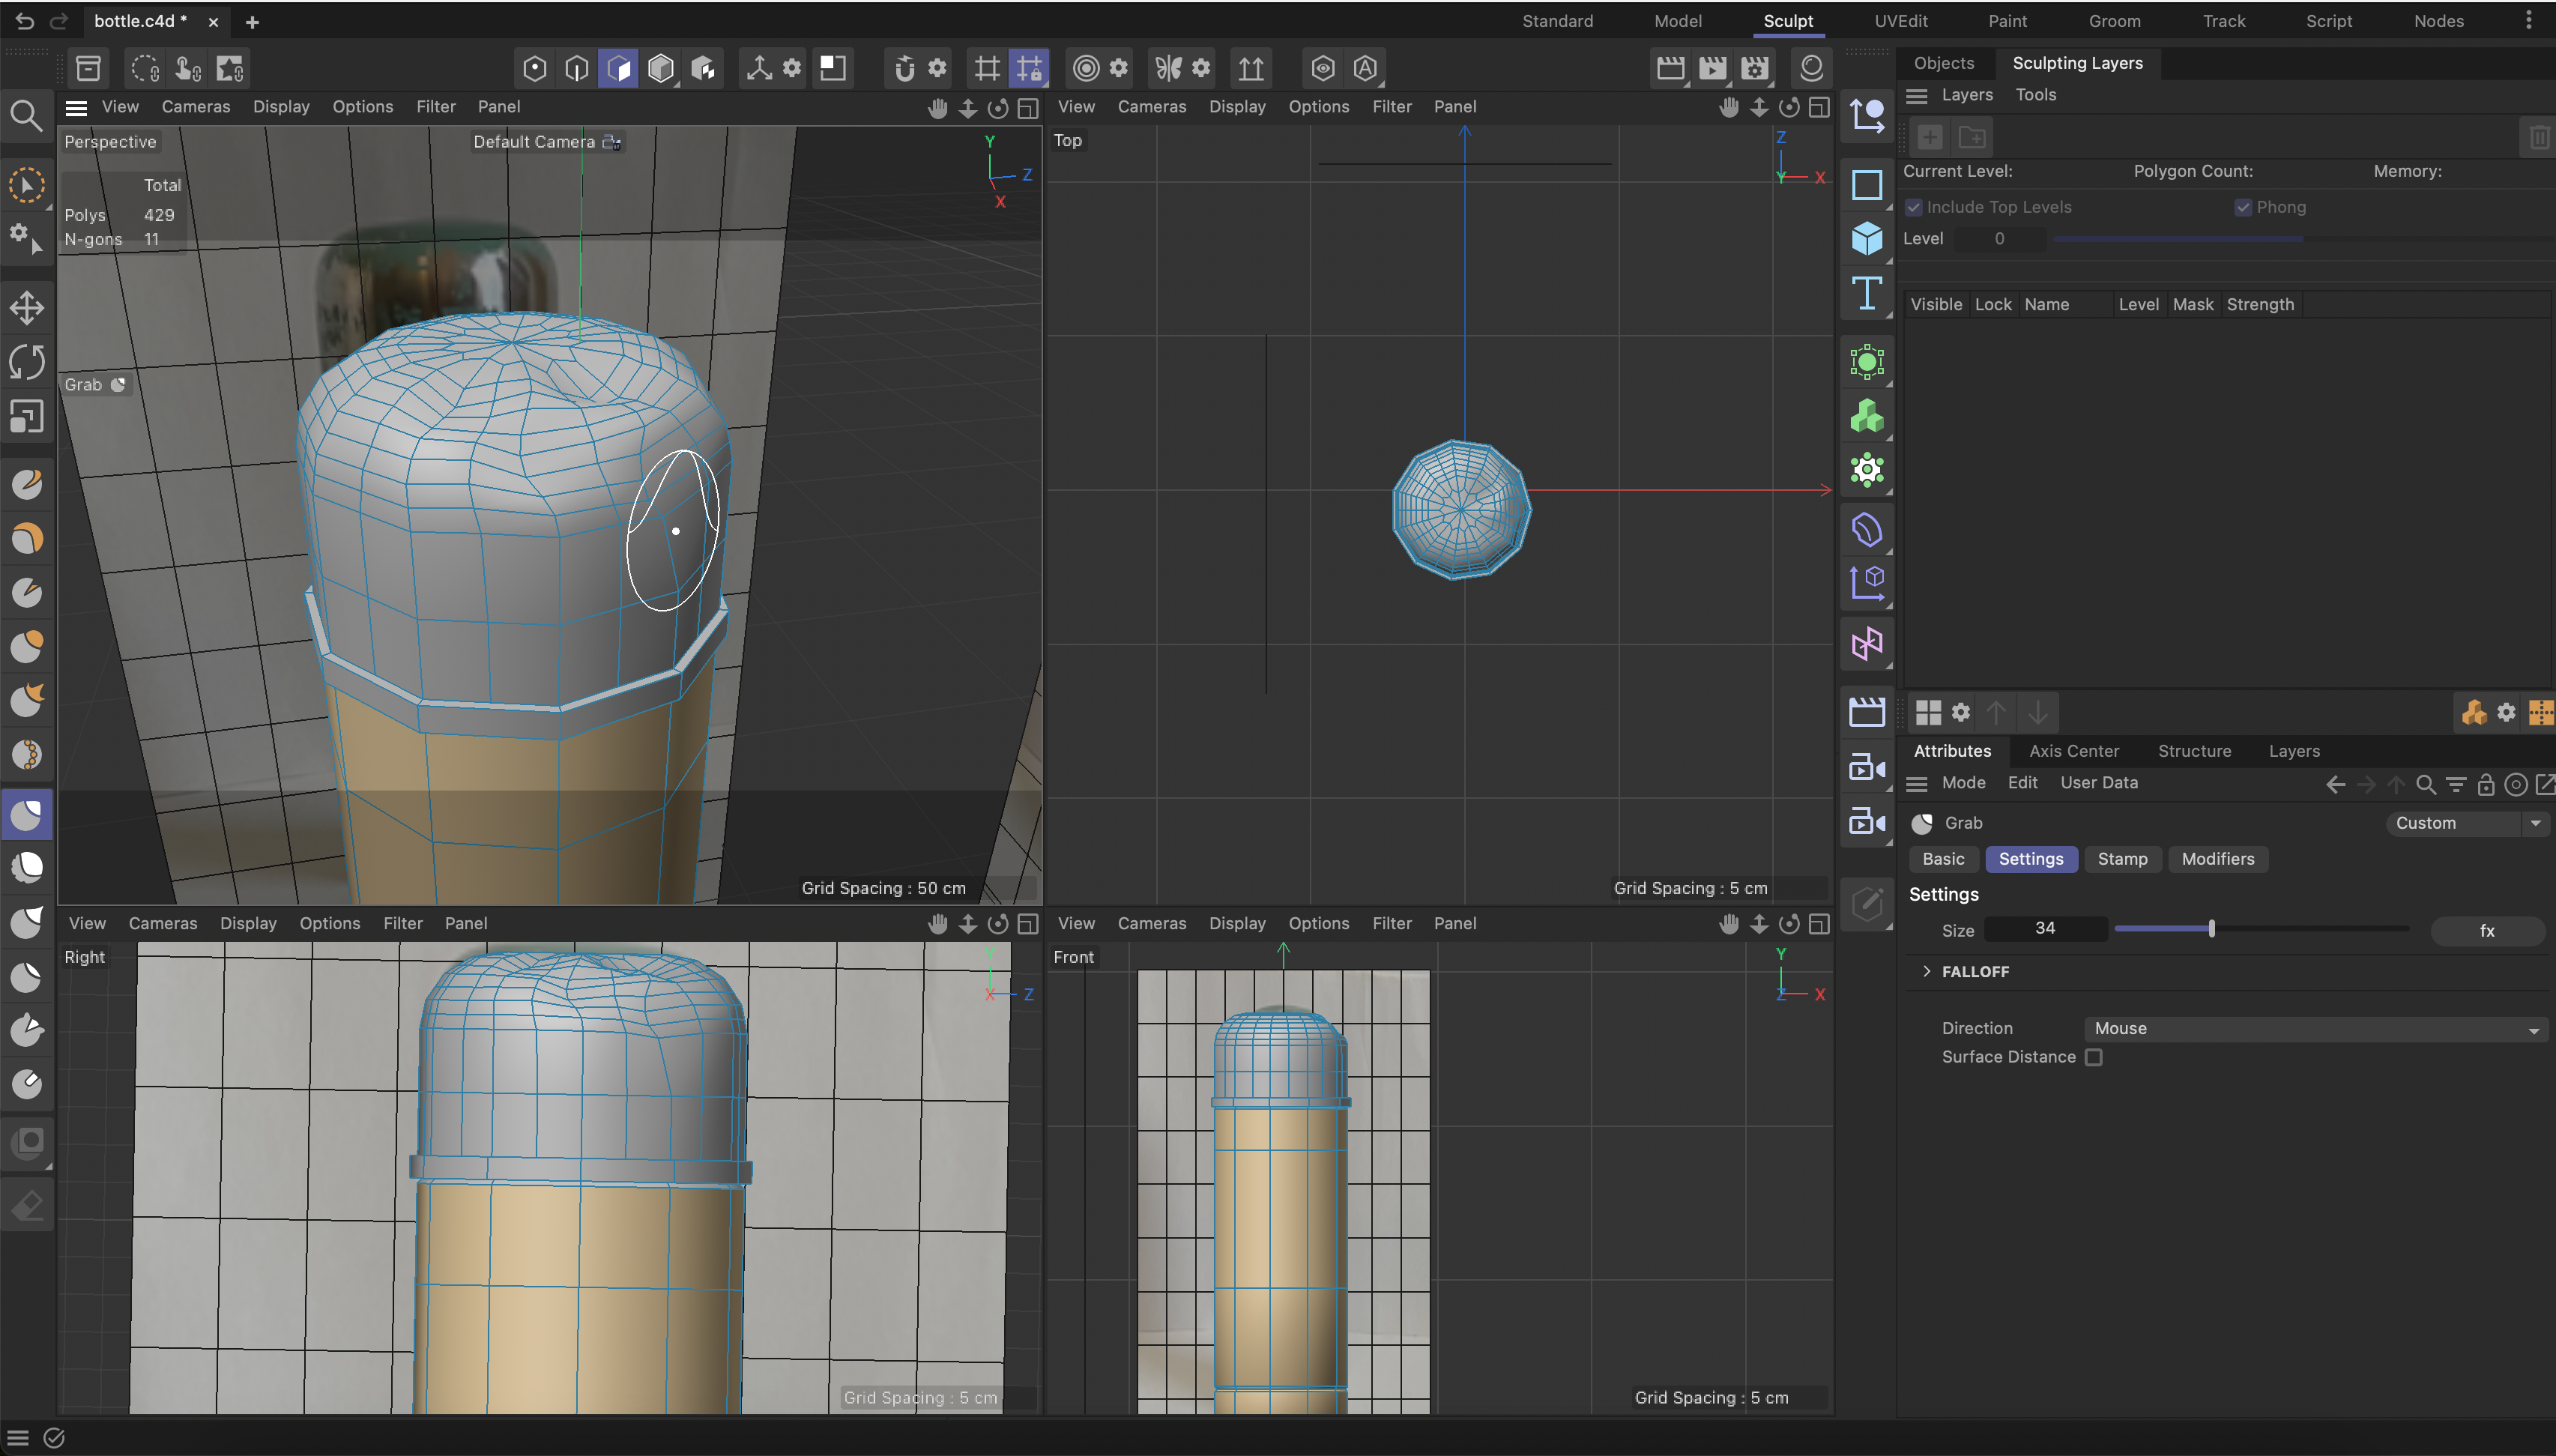Delete the selected sculpting layer
Image resolution: width=2556 pixels, height=1456 pixels.
point(2539,137)
